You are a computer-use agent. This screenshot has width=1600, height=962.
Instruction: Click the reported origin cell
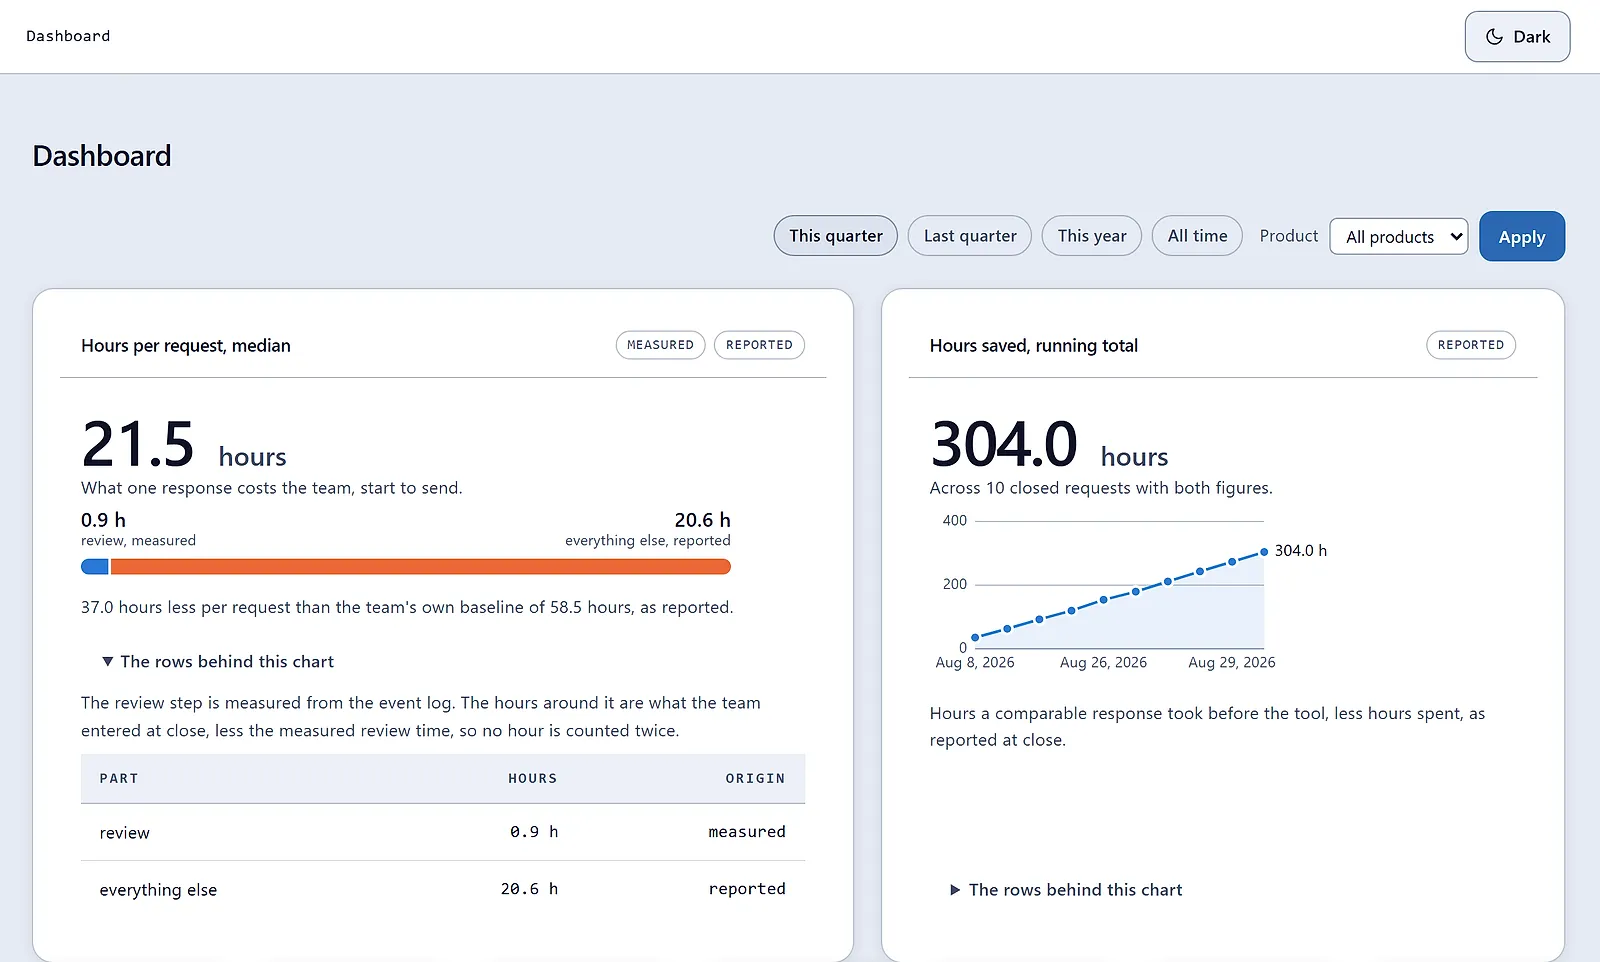tap(747, 889)
